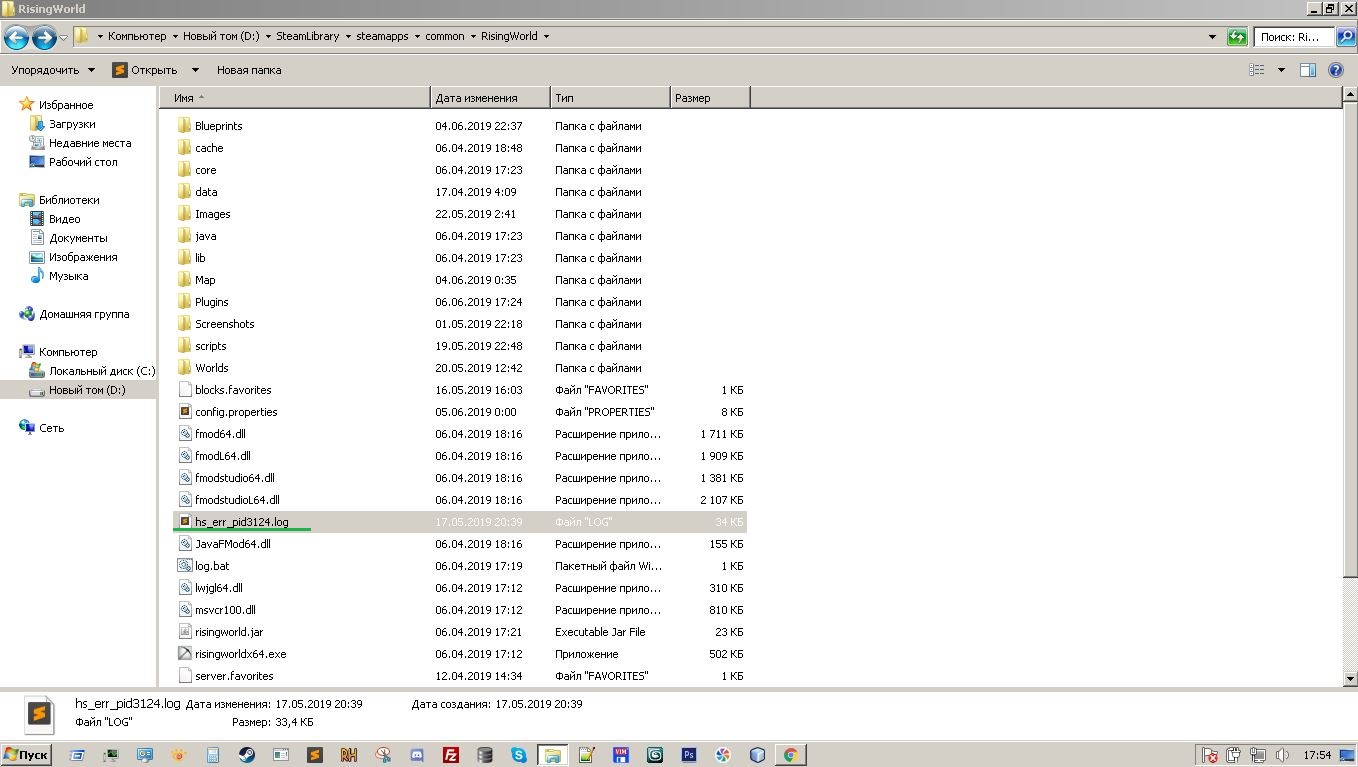Viewport: 1358px width, 767px height.
Task: Click the search magnifier icon
Action: pos(1345,36)
